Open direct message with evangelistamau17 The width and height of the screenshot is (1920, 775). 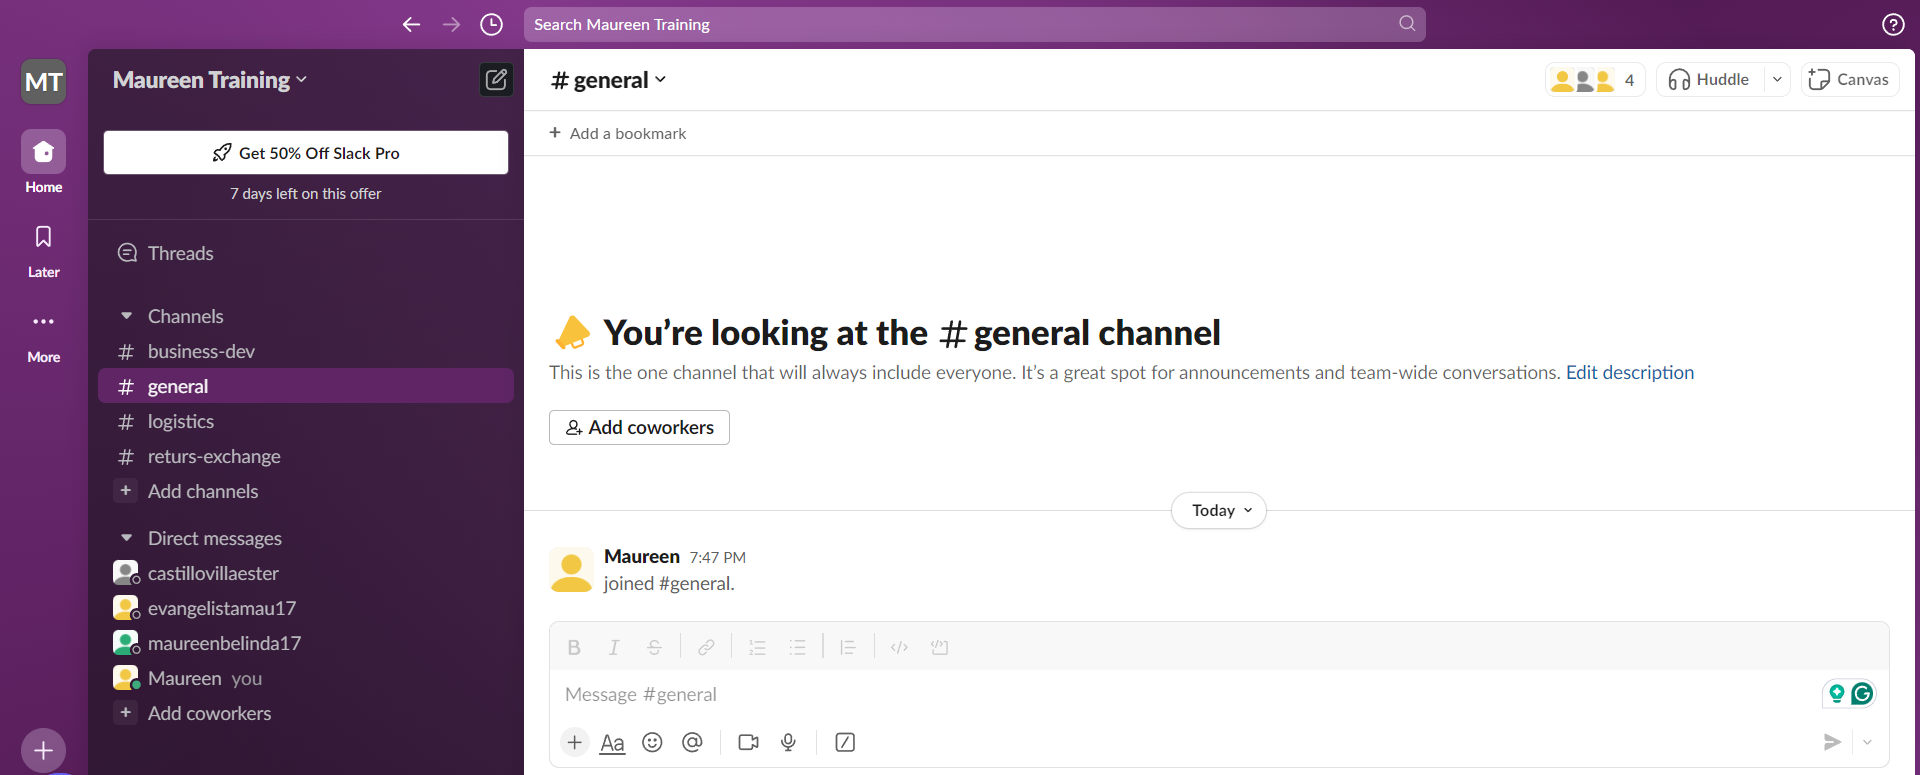tap(306, 608)
